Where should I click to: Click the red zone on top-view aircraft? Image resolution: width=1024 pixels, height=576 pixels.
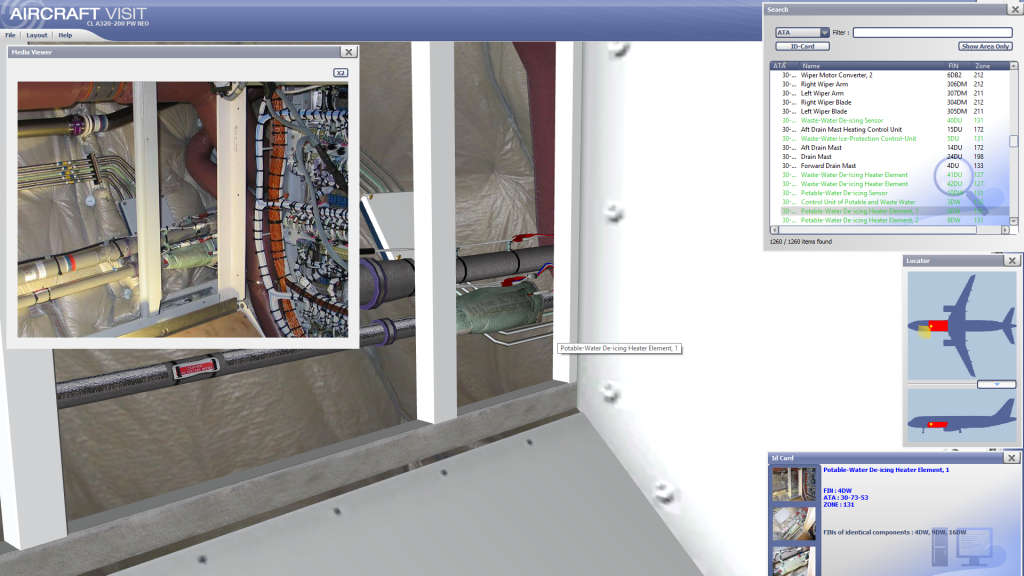(x=937, y=327)
